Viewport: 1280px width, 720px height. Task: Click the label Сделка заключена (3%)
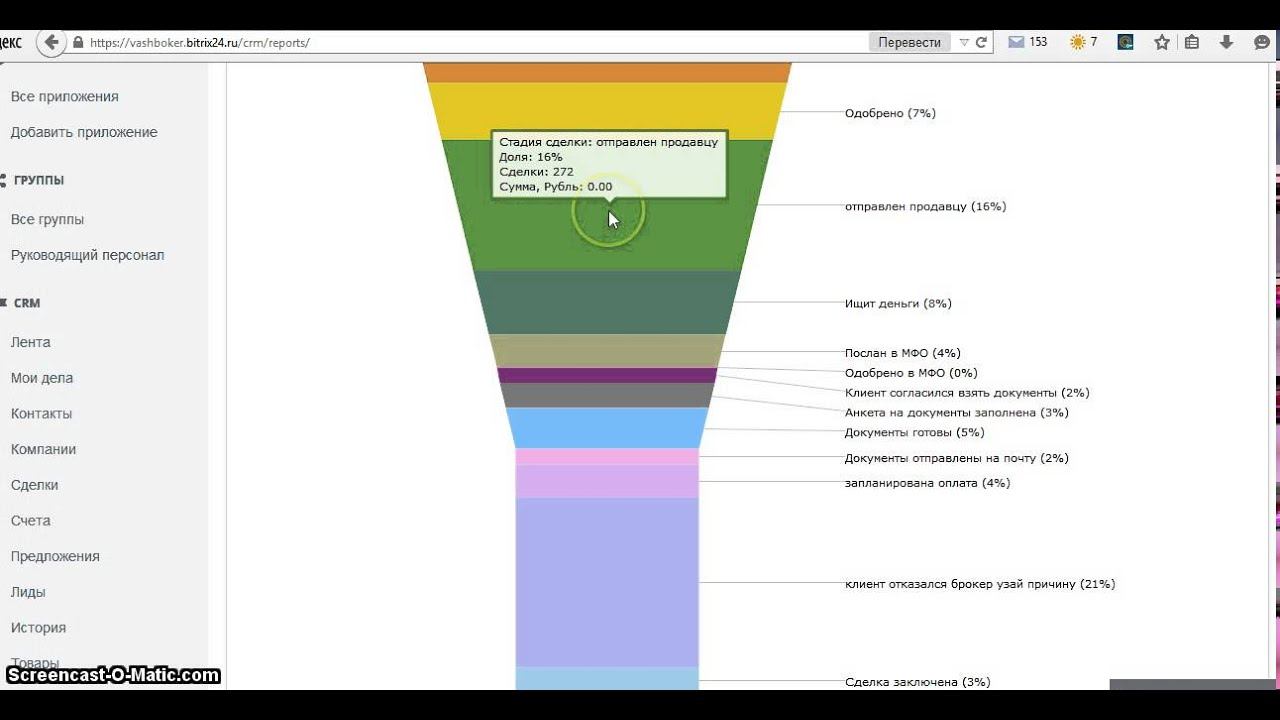coord(917,682)
